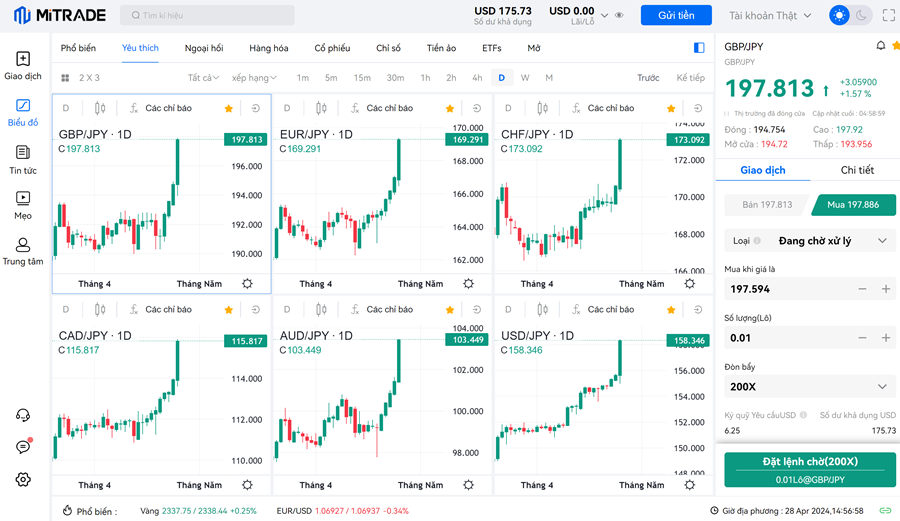Image resolution: width=900 pixels, height=521 pixels.
Task: Open the Chi tiết tab in order panel
Action: point(857,170)
